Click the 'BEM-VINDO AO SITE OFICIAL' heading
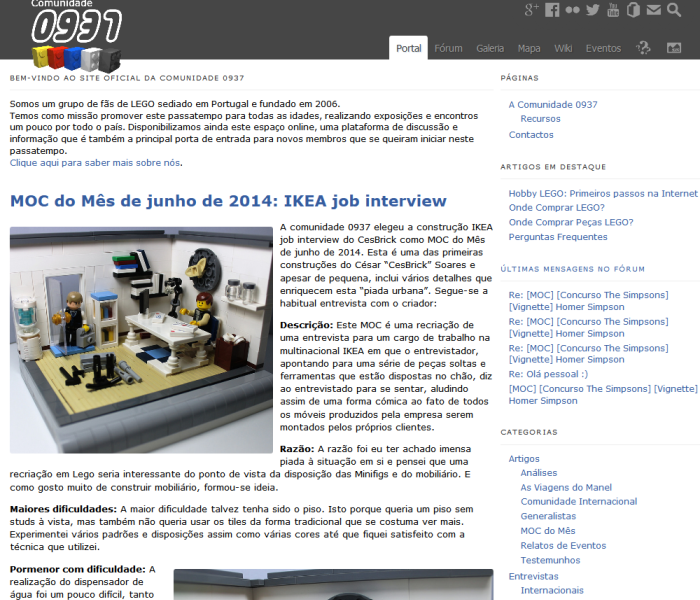This screenshot has width=700, height=600. [x=127, y=78]
